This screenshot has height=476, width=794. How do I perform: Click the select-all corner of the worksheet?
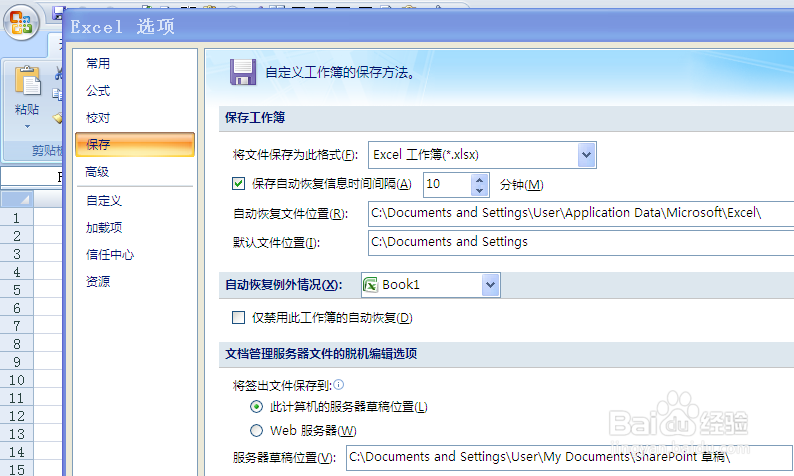[x=17, y=199]
